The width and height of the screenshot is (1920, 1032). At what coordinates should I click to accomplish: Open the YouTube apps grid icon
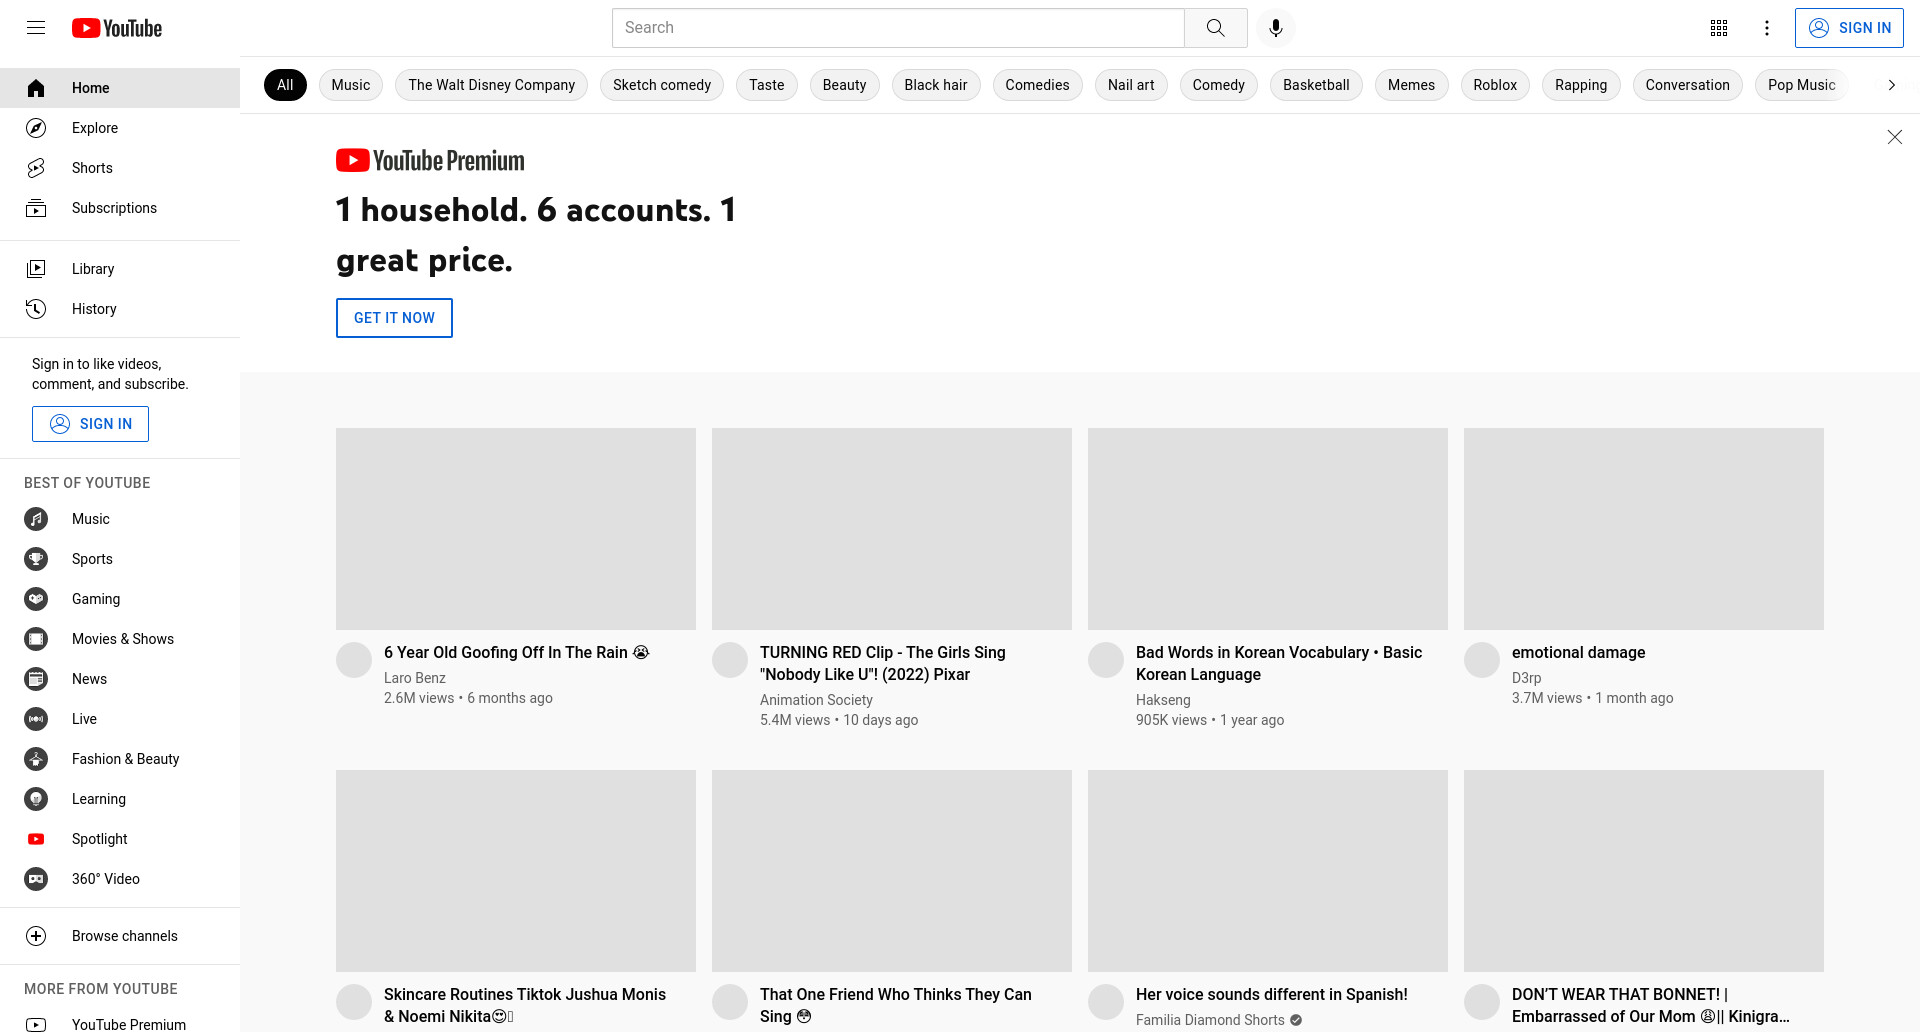[1719, 28]
